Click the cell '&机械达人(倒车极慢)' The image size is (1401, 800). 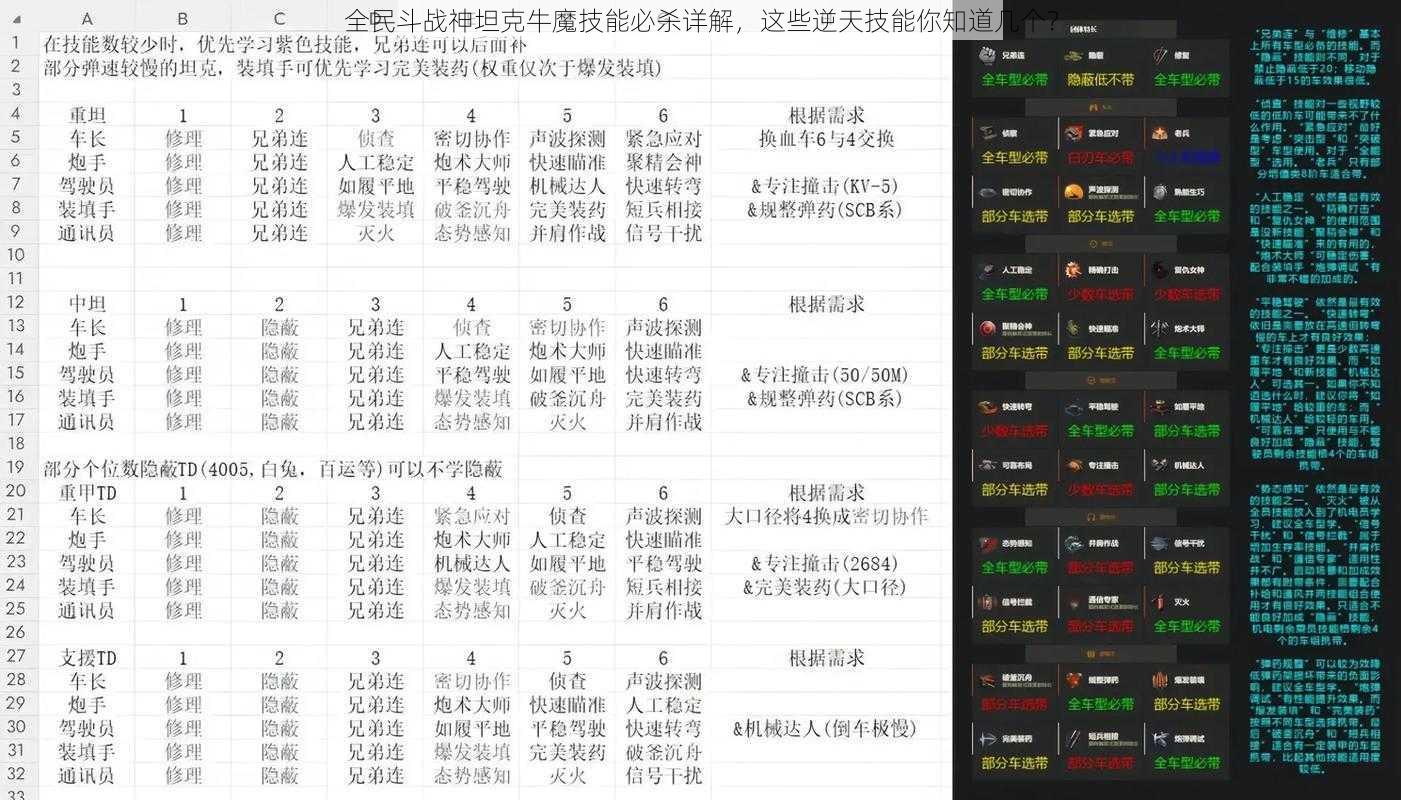coord(826,728)
